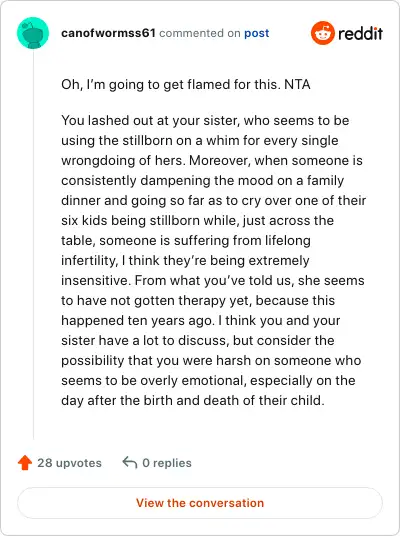Click final line "day after the birth and death"

point(193,400)
